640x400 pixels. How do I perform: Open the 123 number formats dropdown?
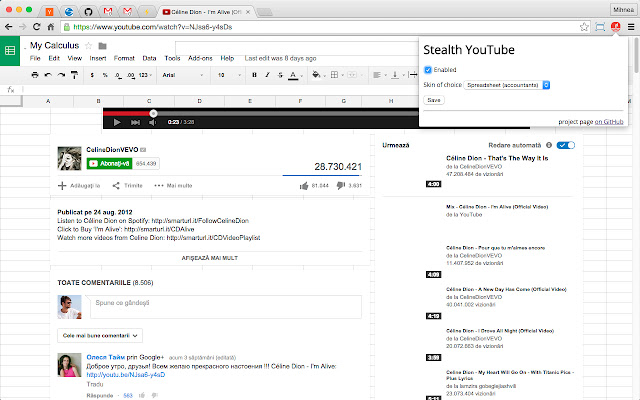coord(145,75)
